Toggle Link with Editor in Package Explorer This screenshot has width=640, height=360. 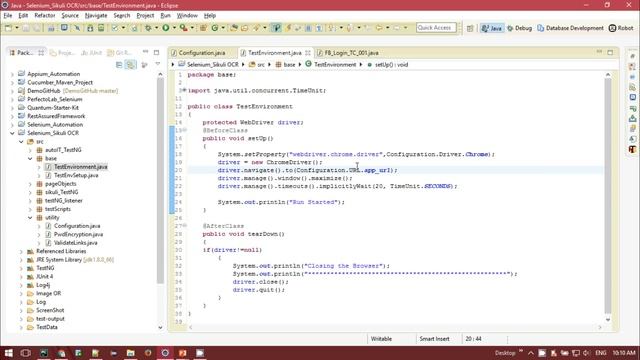coord(131,64)
